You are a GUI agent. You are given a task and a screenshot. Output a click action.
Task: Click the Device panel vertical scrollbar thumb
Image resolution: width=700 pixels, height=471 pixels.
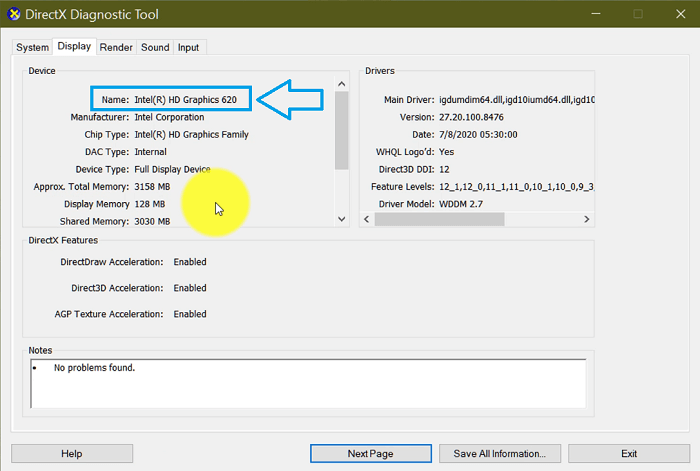point(342,130)
